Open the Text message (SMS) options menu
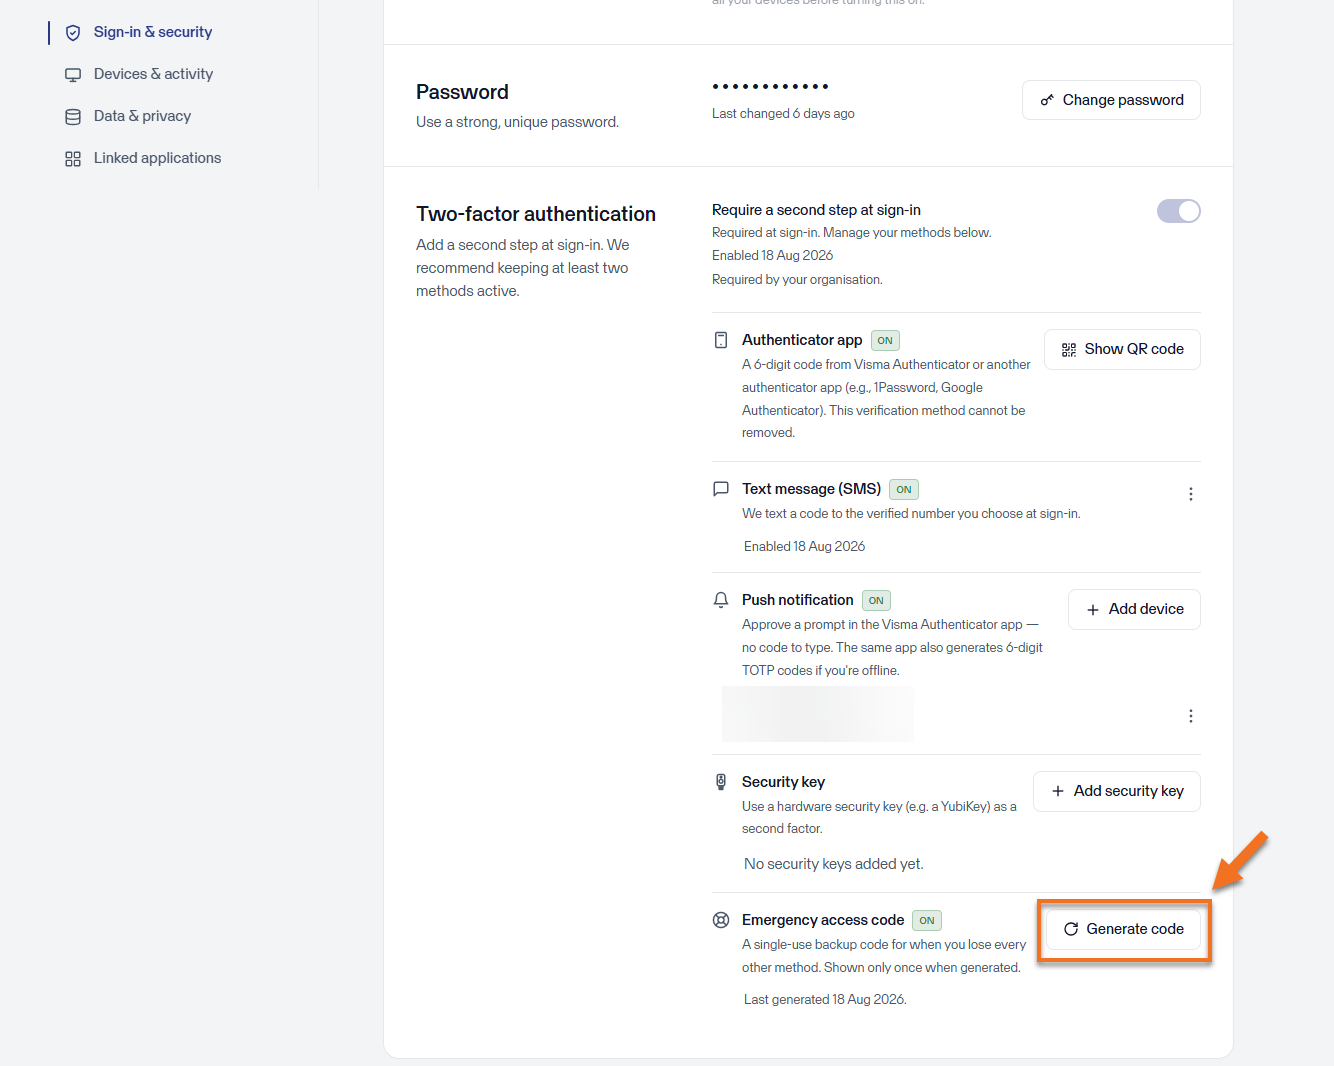The image size is (1334, 1066). (x=1190, y=494)
